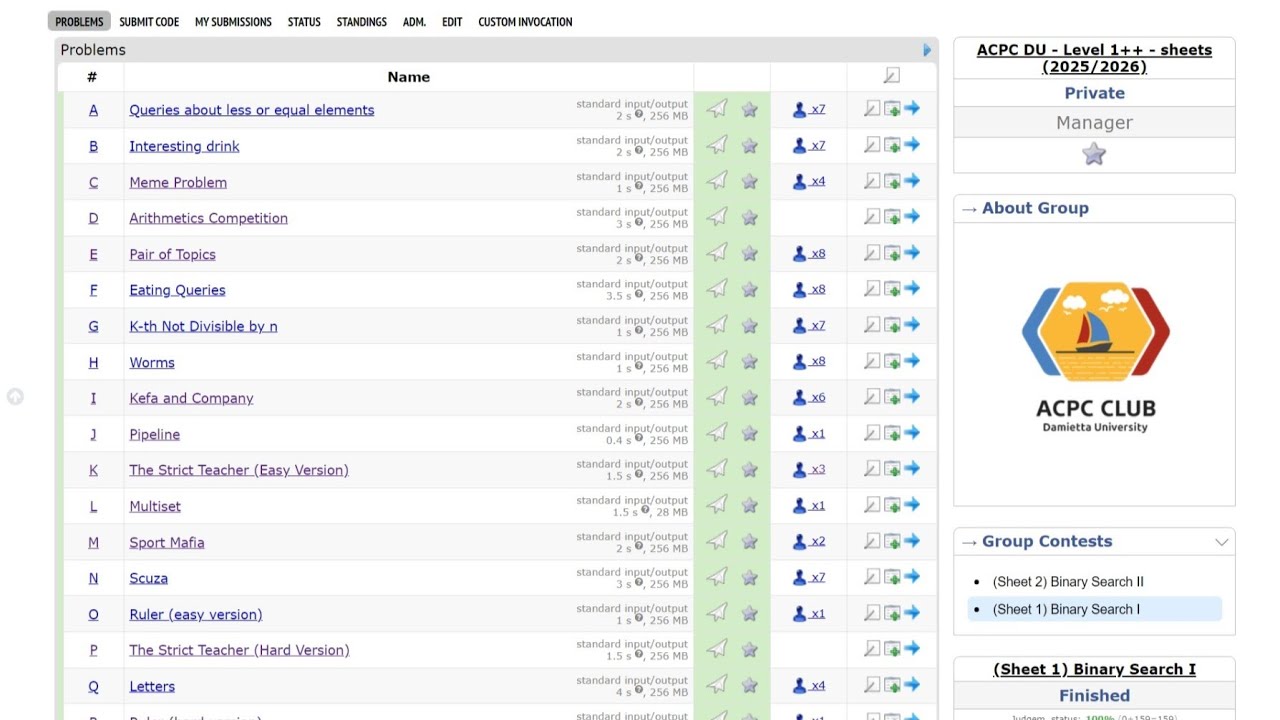Open the Standings tab
The width and height of the screenshot is (1280, 720).
coord(362,22)
